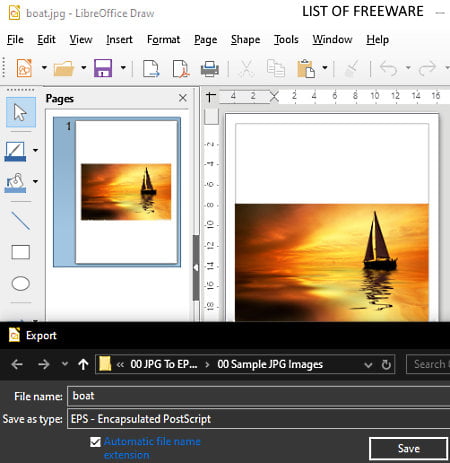
Task: Select the Insert Line tool
Action: (21, 221)
